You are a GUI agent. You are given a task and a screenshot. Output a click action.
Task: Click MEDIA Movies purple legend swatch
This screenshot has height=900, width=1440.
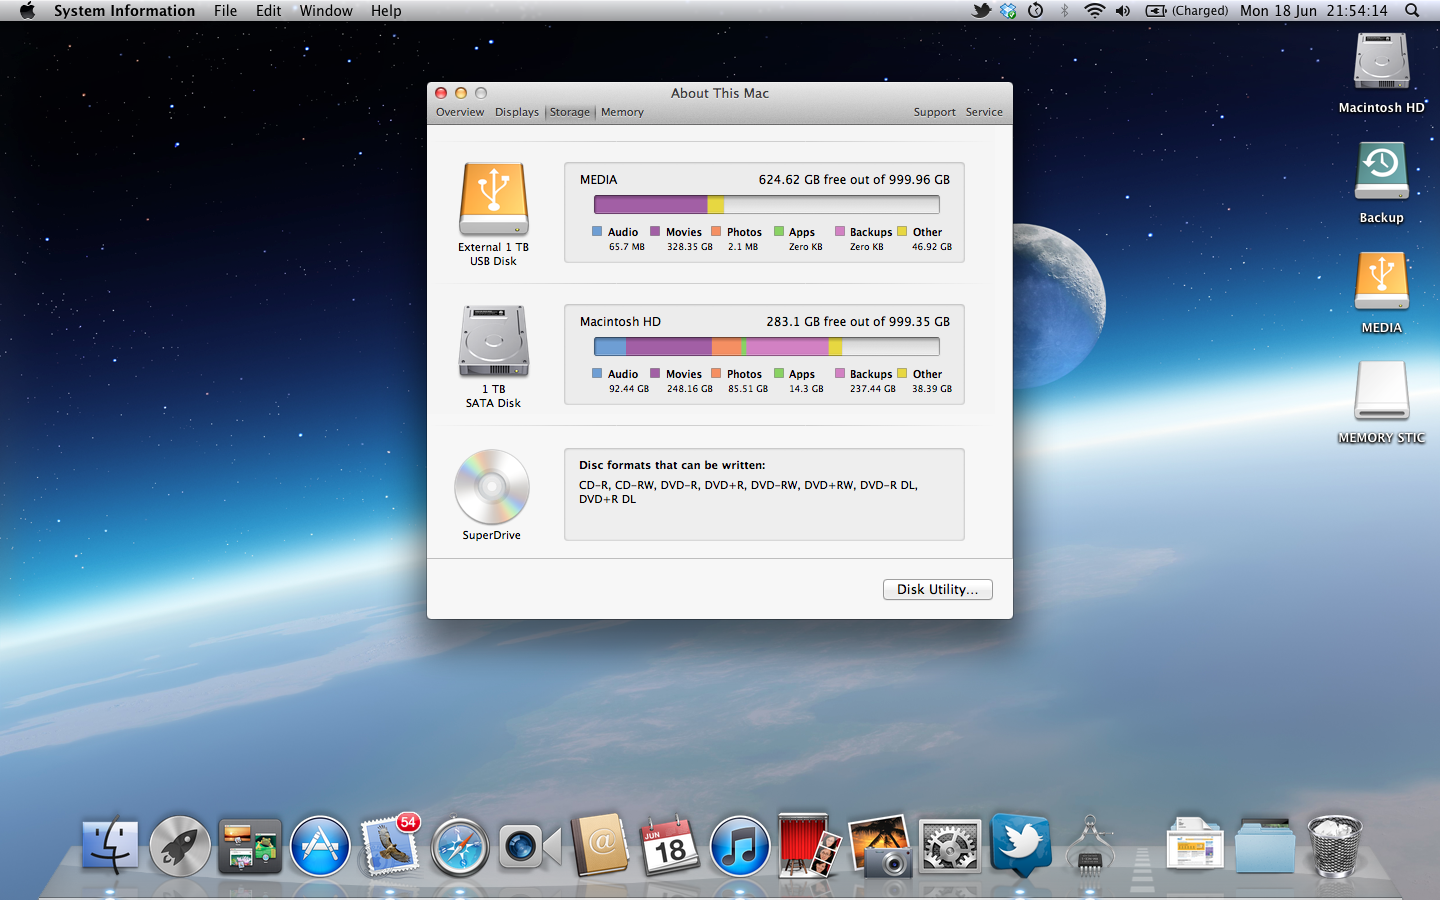click(x=655, y=231)
